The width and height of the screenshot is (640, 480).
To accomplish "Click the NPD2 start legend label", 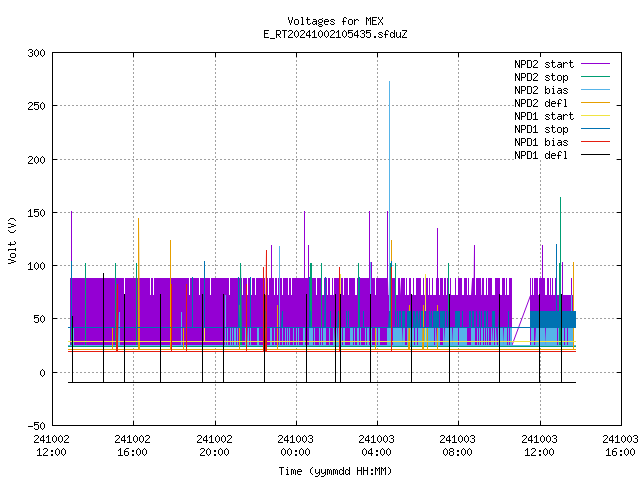I will [544, 64].
